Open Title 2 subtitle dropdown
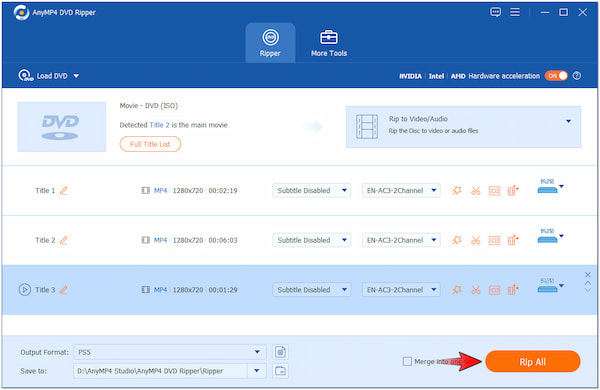Screen dimensions: 600x390 (311, 240)
